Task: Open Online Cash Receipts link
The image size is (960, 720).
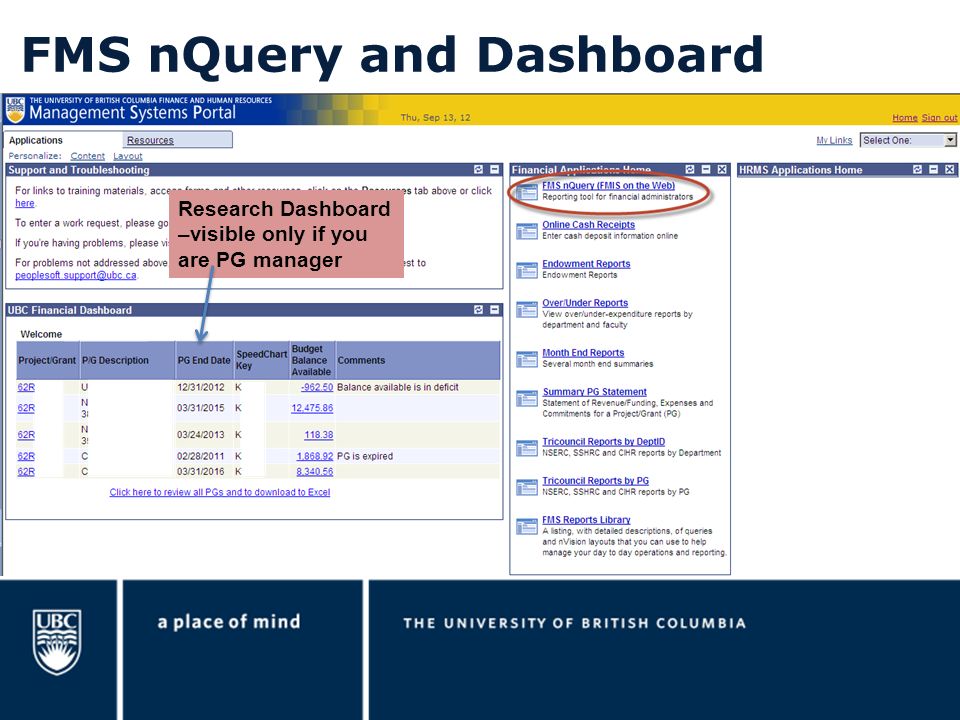Action: click(588, 225)
